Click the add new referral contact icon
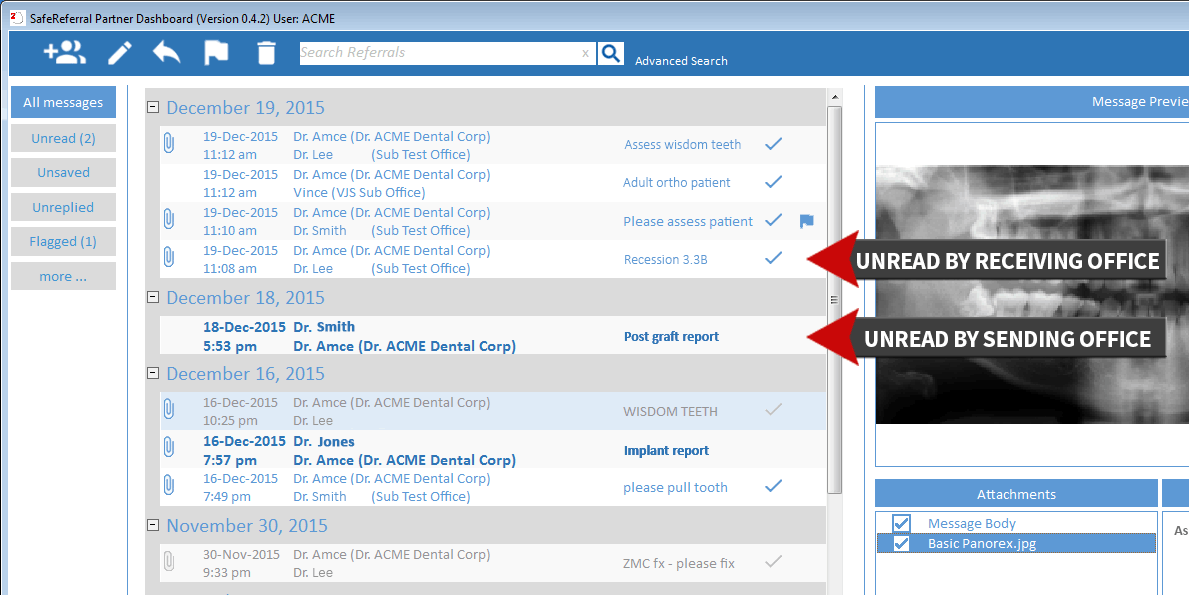This screenshot has width=1189, height=595. [x=65, y=53]
